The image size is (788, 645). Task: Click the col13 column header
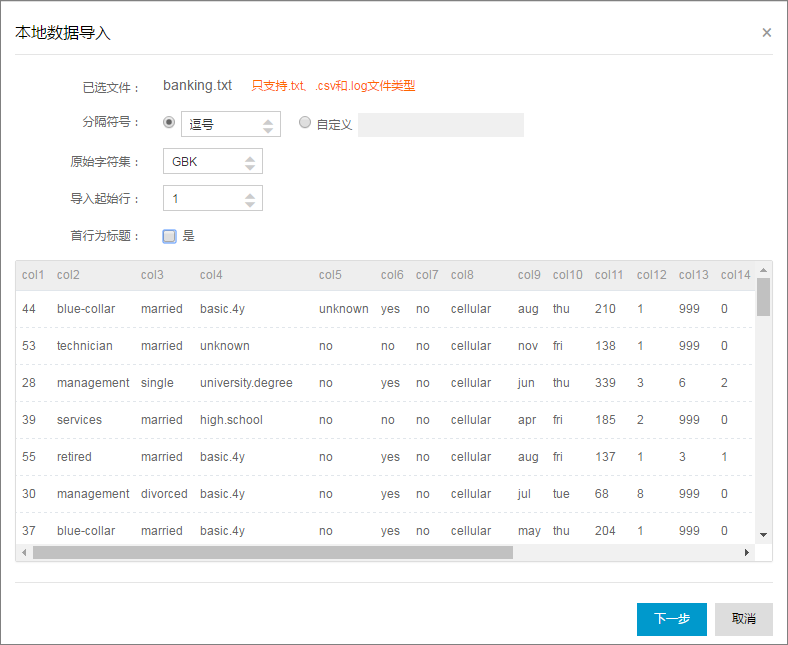(694, 275)
